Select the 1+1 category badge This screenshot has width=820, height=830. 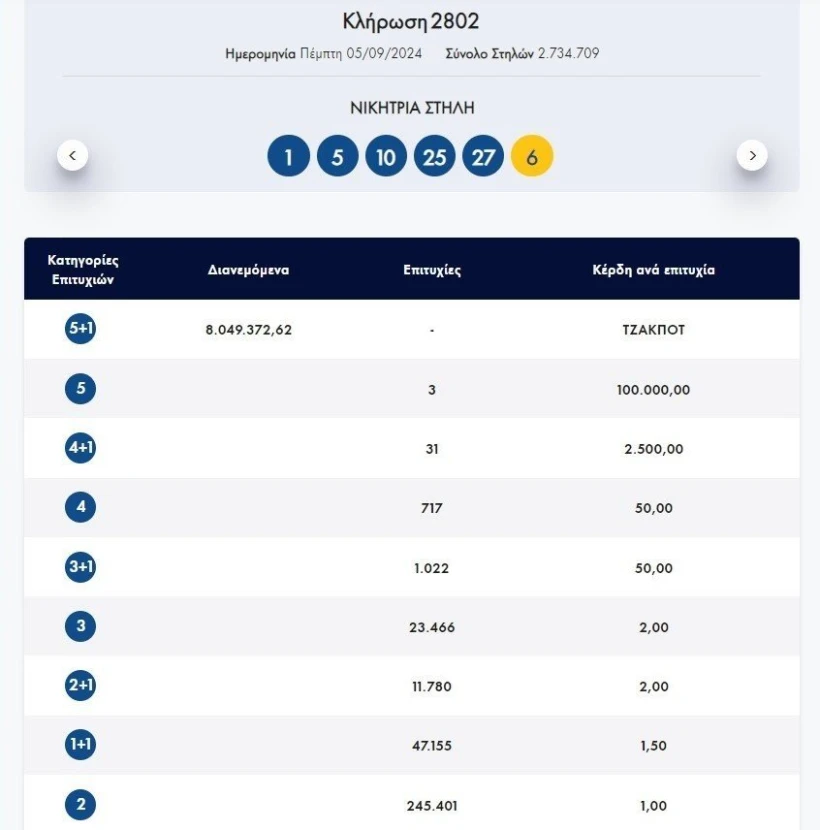[x=81, y=745]
